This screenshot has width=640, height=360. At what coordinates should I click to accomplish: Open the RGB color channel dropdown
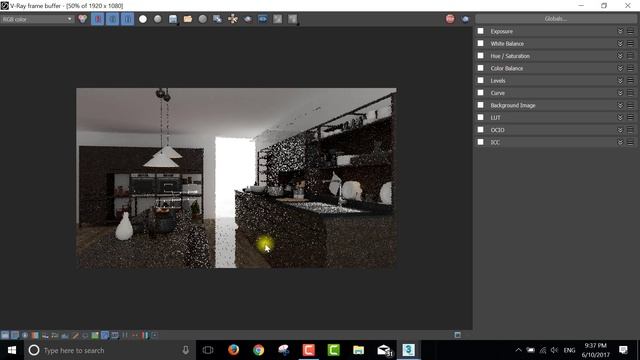pyautogui.click(x=37, y=19)
